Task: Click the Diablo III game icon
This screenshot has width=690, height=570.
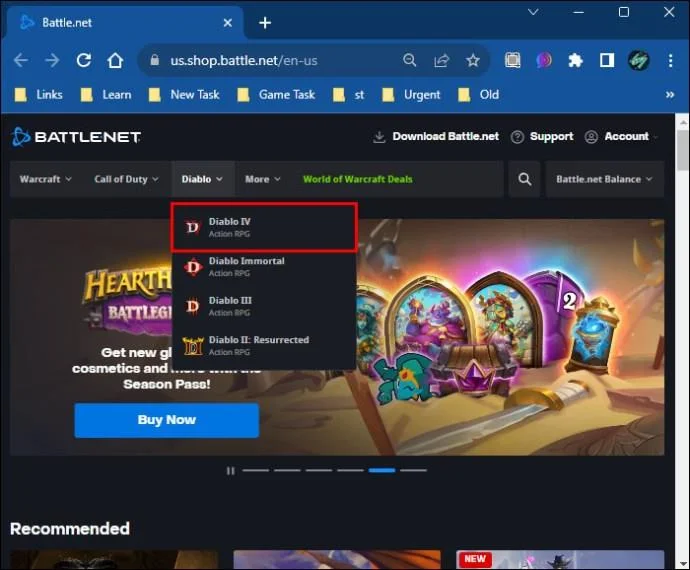Action: pyautogui.click(x=193, y=306)
